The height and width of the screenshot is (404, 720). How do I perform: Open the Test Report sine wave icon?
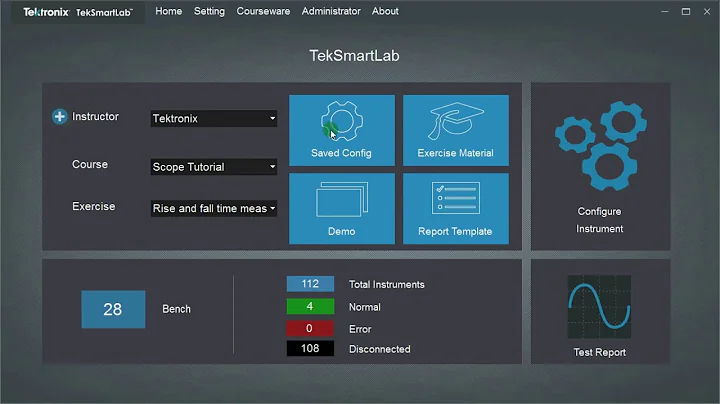click(599, 307)
